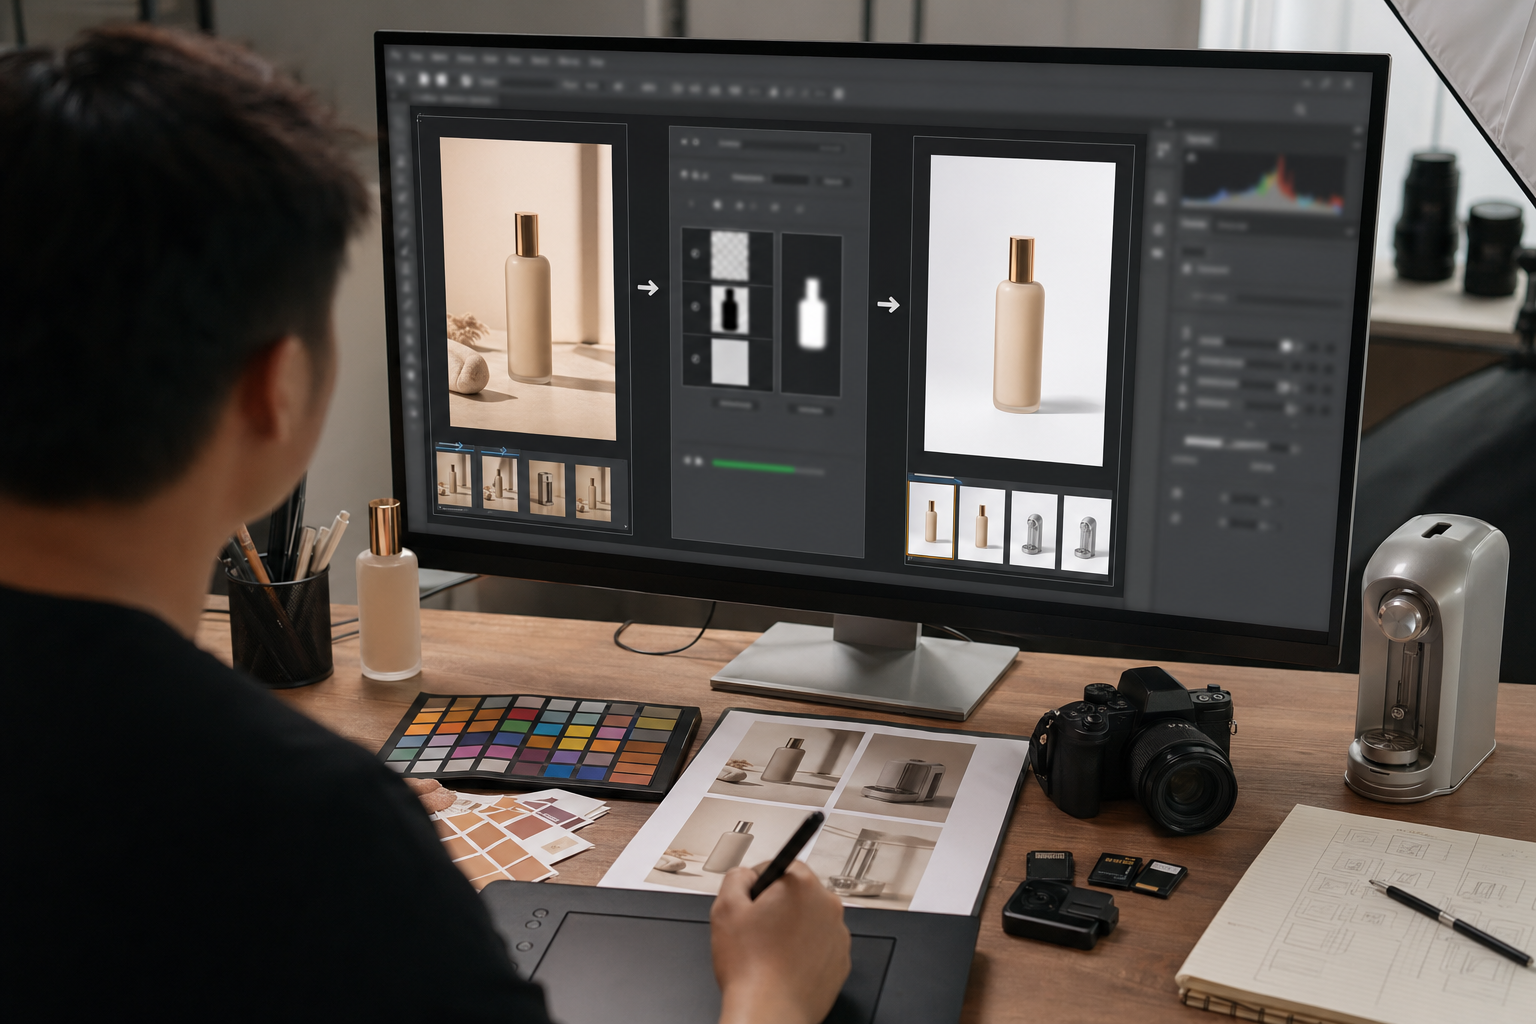The image size is (1536, 1024).
Task: Toggle visibility of the white background layer
Action: point(697,354)
